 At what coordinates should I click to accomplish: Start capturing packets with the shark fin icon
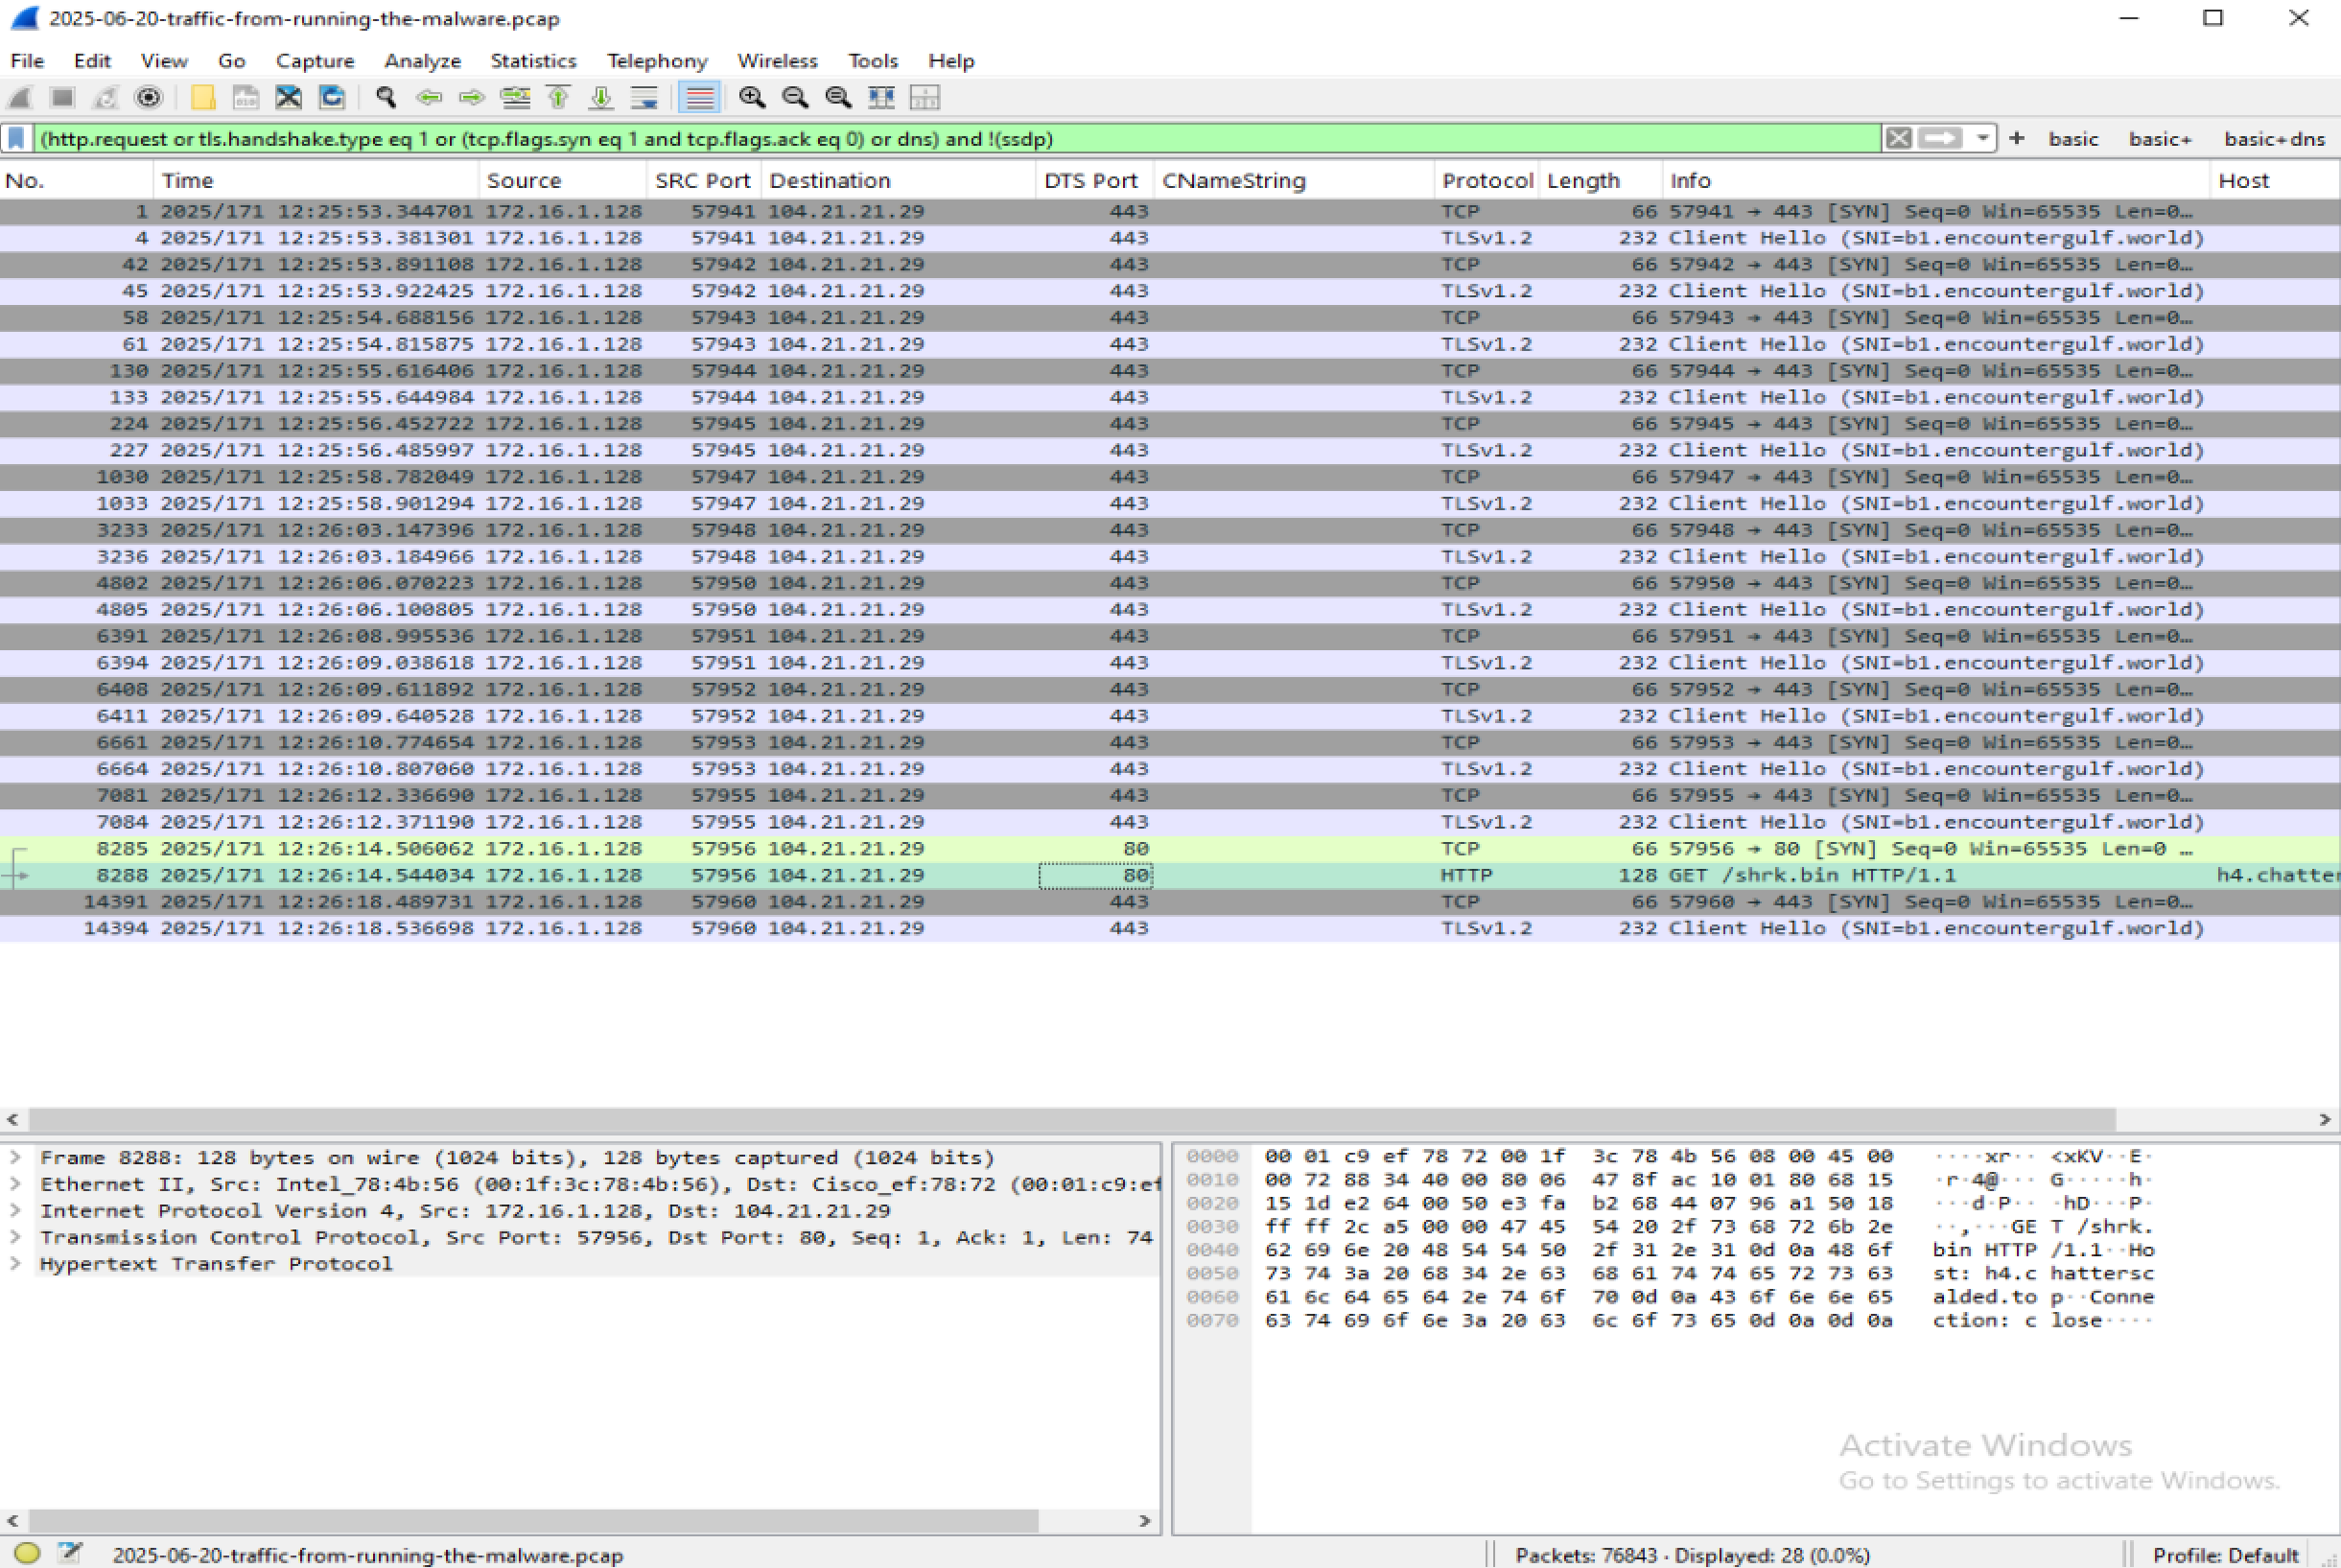pyautogui.click(x=20, y=97)
